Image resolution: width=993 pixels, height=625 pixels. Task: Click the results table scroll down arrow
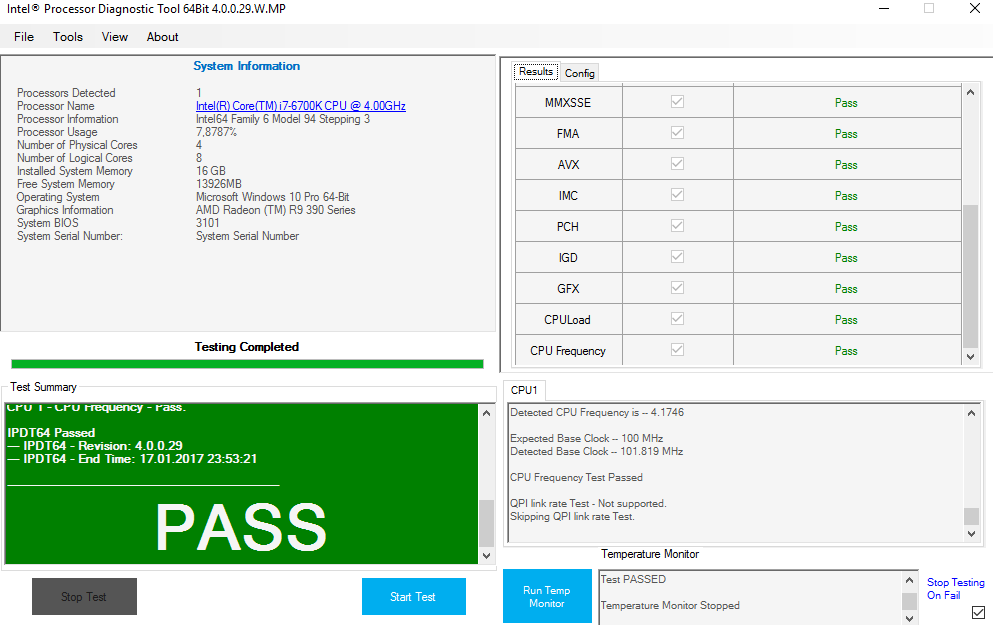[x=970, y=357]
